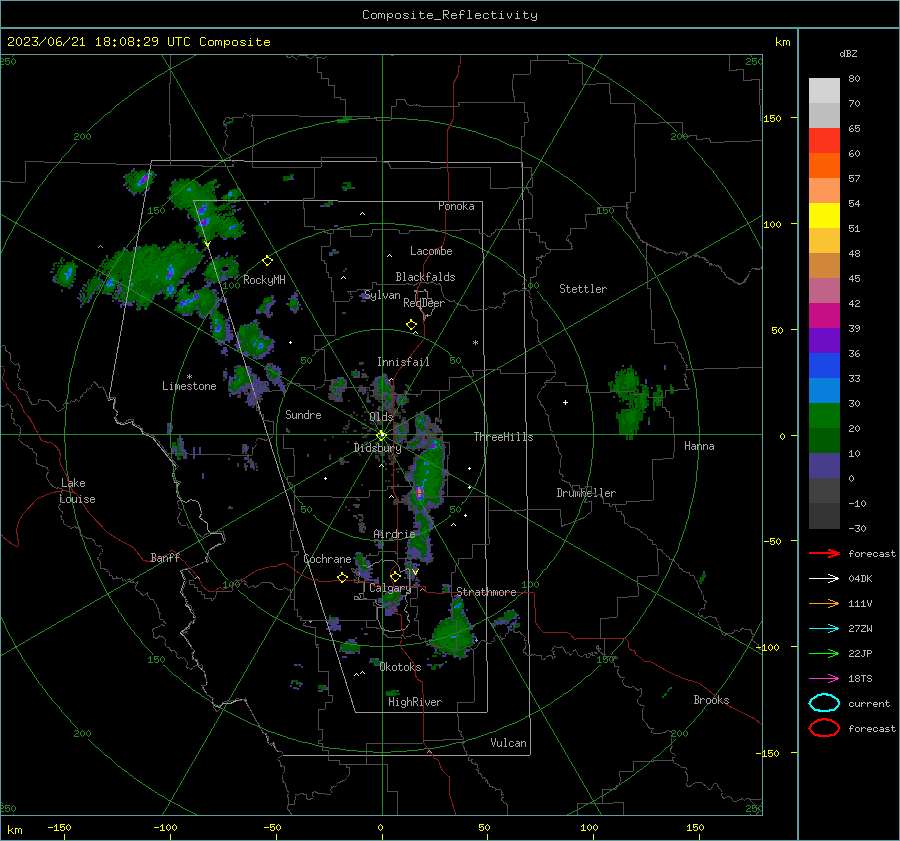900x841 pixels.
Task: Click the magenta 18TS arrow legend icon
Action: [824, 679]
